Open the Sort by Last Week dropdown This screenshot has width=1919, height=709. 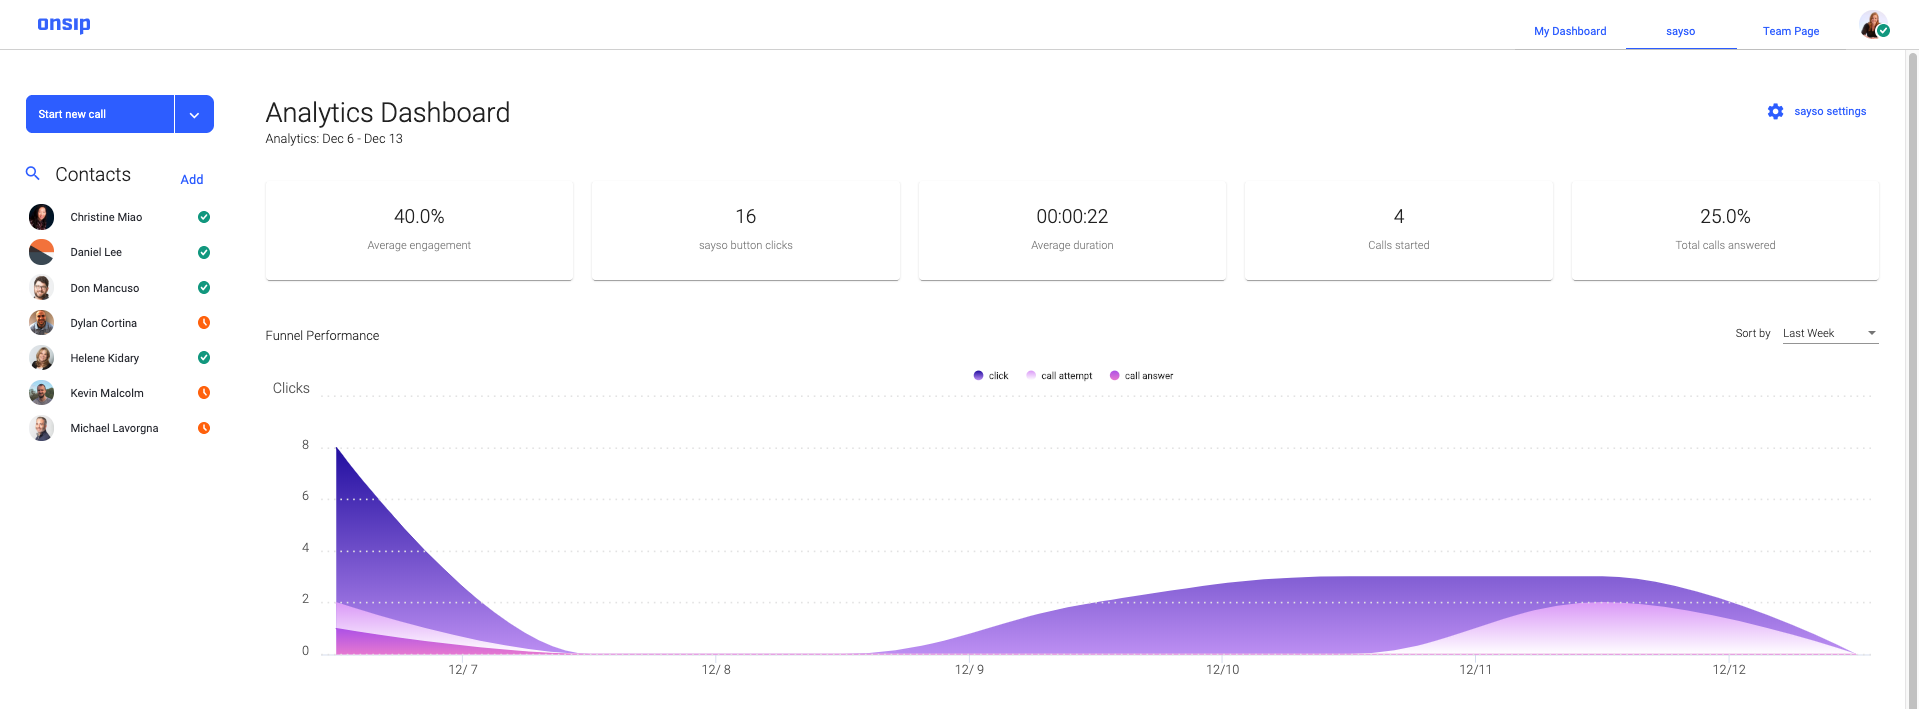coord(1830,334)
